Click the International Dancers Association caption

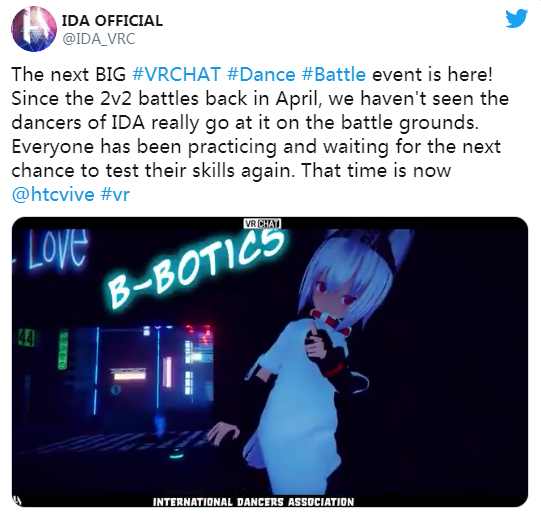[254, 502]
